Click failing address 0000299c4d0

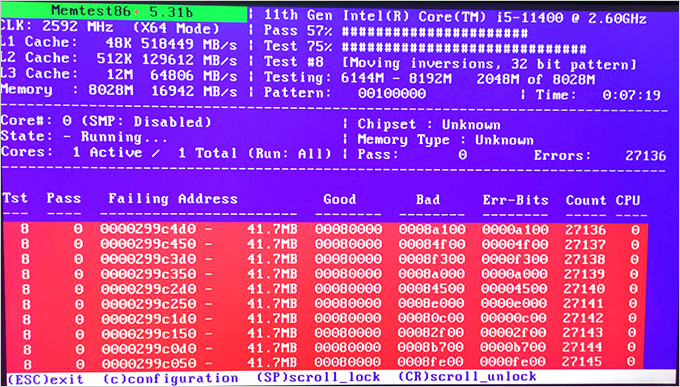[148, 230]
